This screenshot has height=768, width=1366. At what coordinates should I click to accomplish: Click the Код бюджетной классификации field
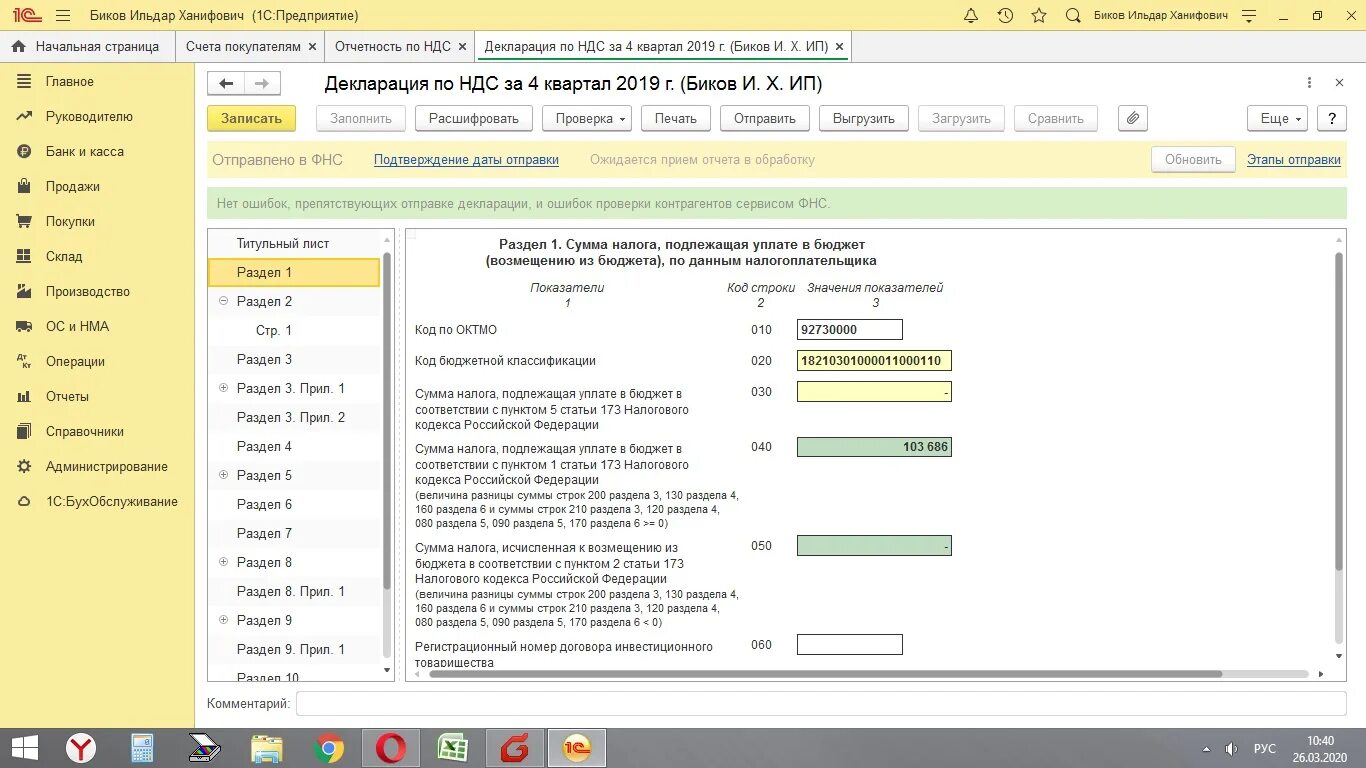click(x=874, y=361)
